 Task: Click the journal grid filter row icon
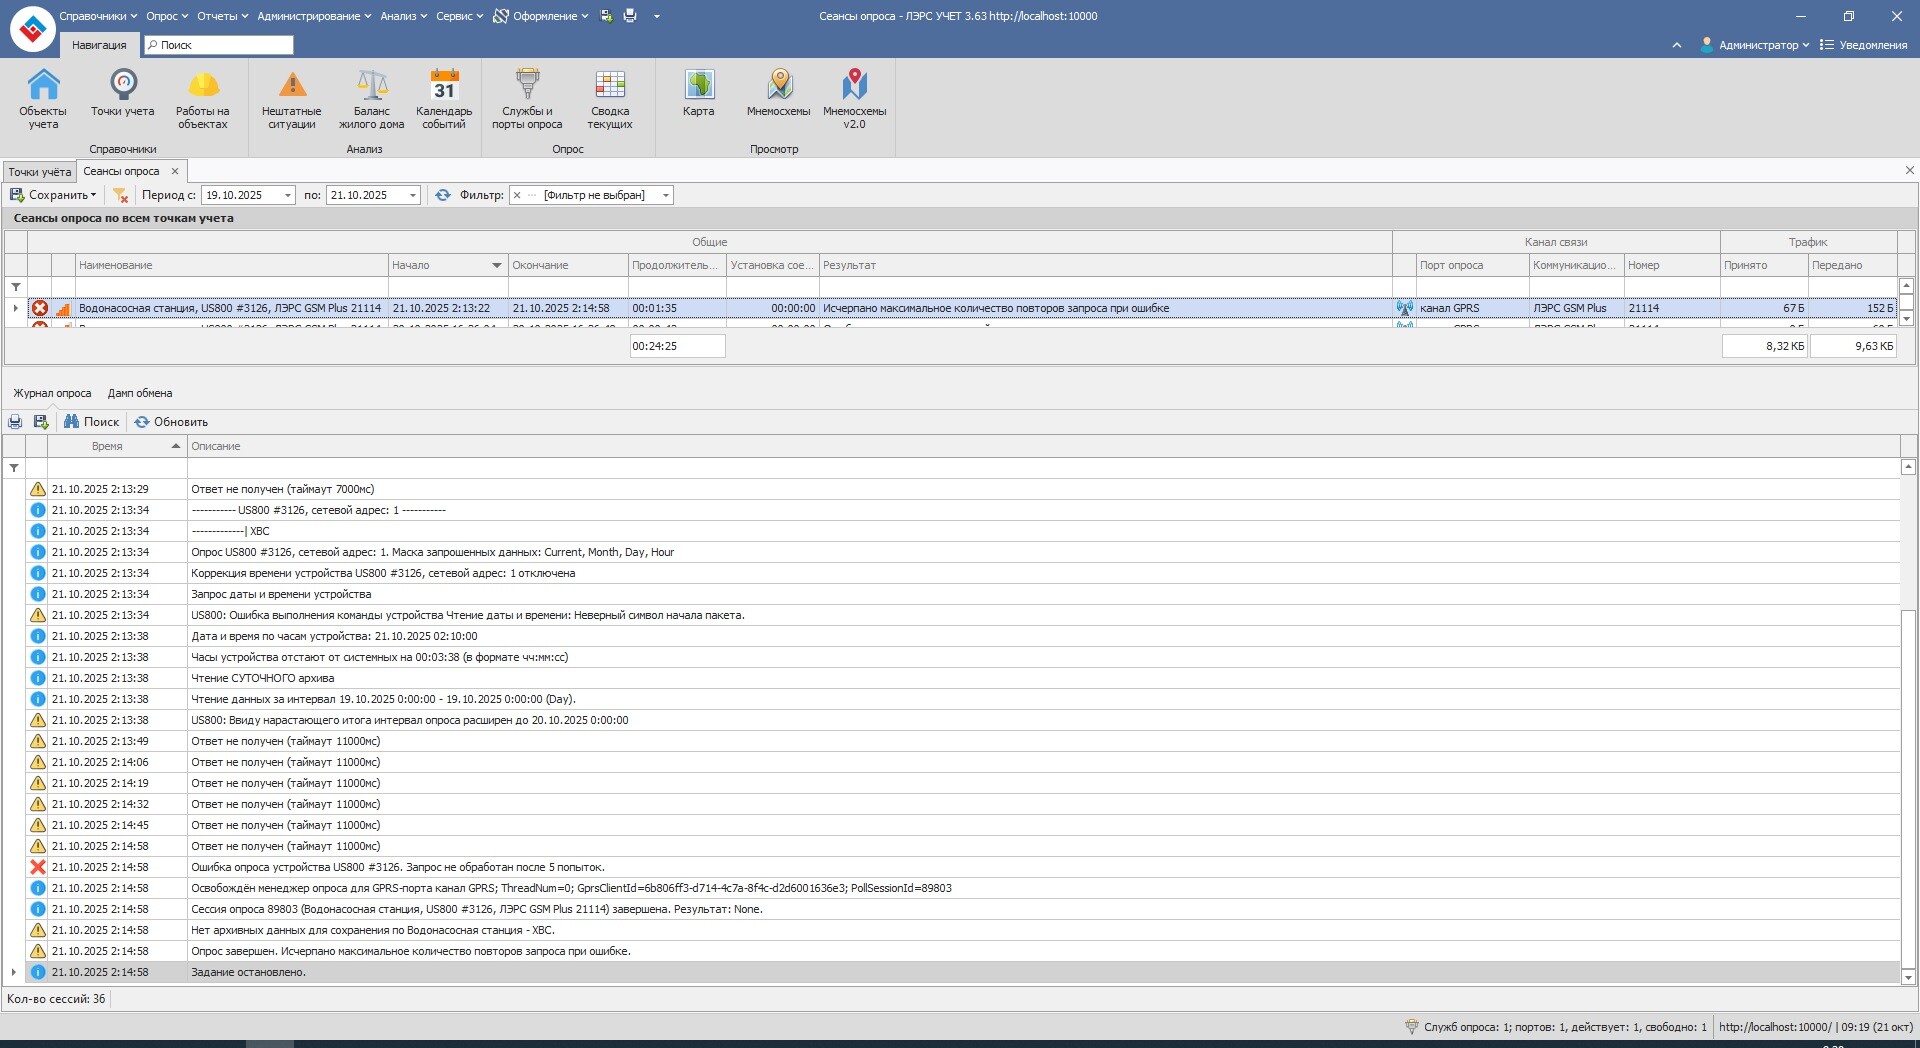(14, 468)
